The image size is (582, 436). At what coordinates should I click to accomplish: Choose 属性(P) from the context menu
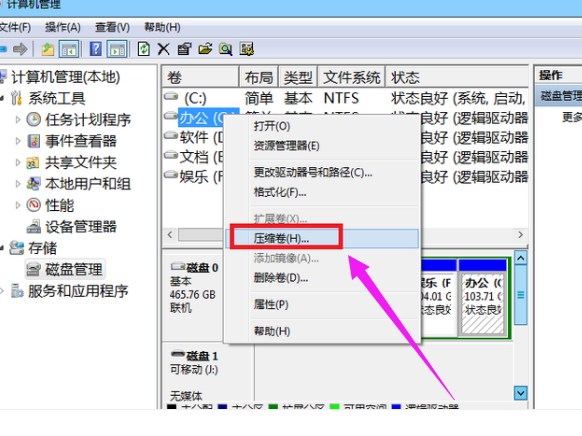pos(271,305)
